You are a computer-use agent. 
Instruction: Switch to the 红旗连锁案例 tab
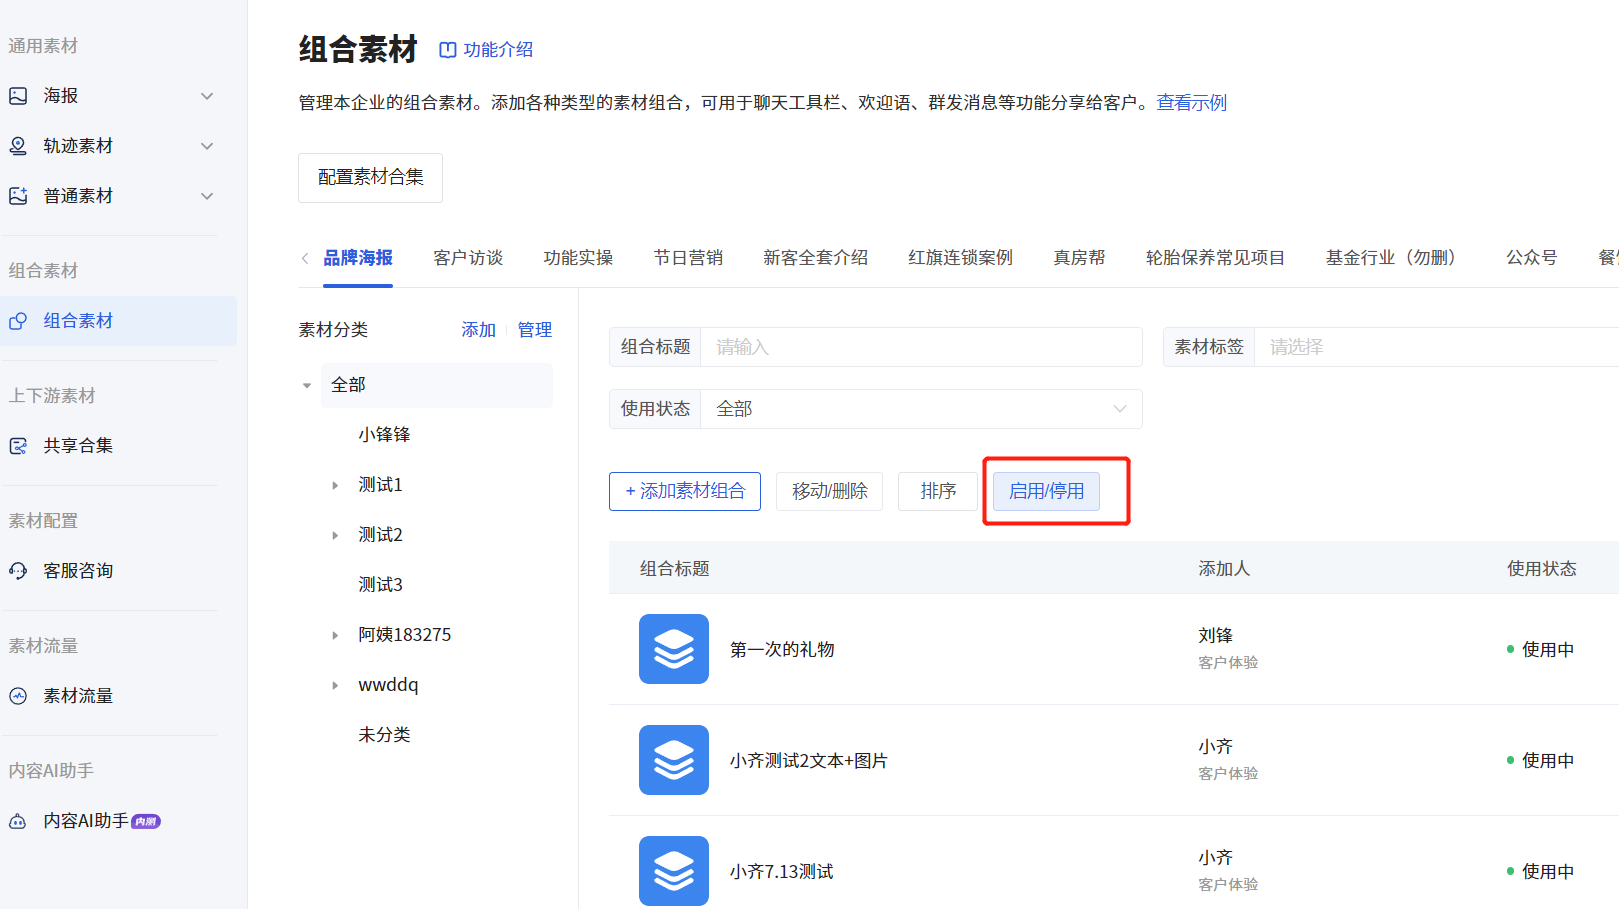click(x=960, y=258)
